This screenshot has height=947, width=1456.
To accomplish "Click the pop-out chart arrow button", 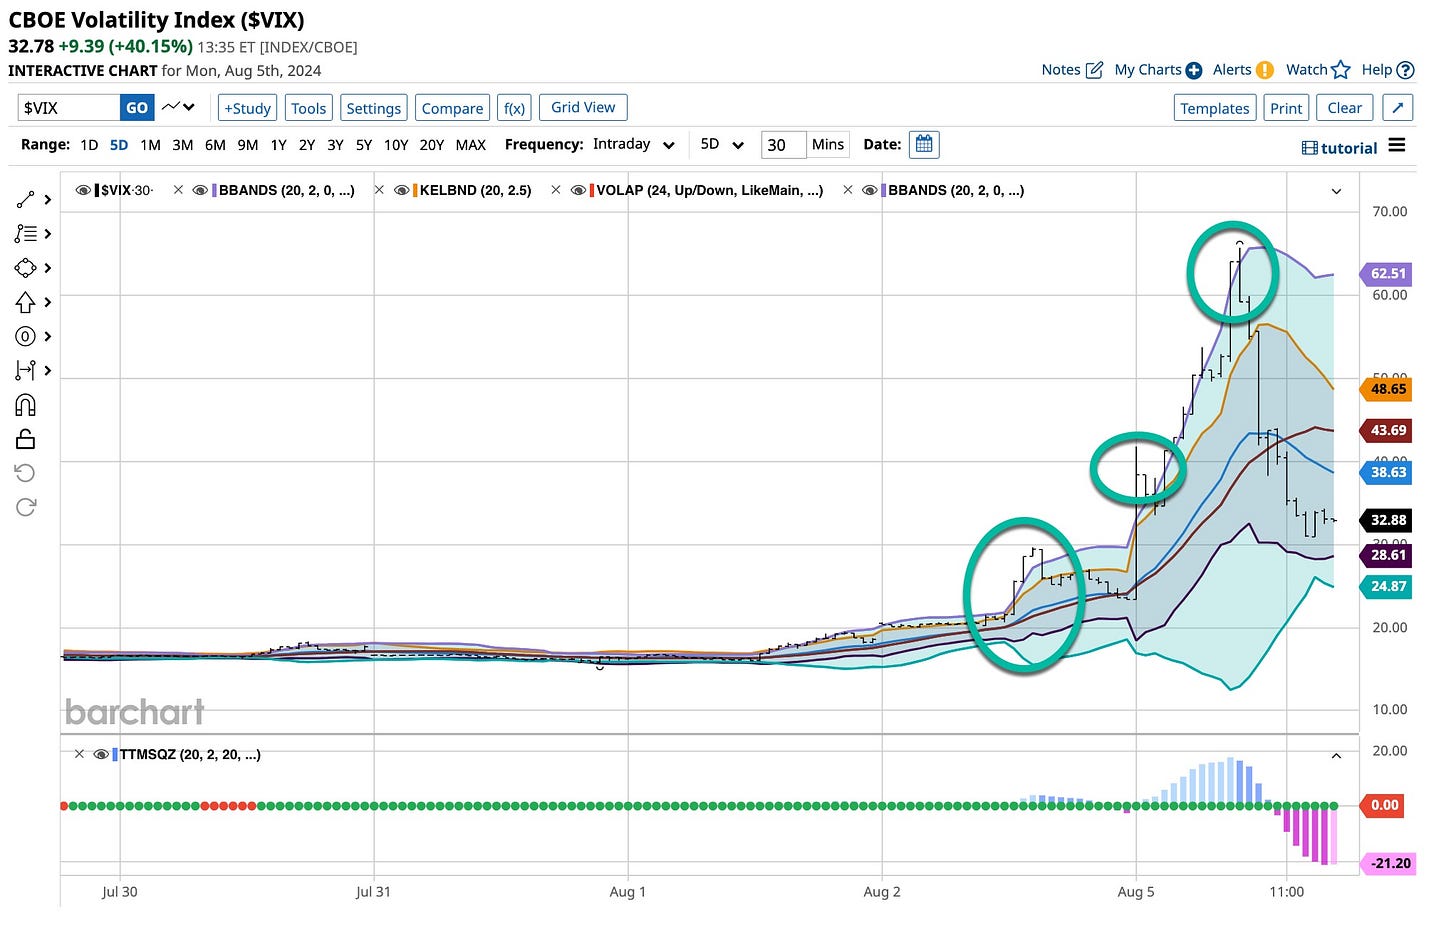I will [1398, 108].
